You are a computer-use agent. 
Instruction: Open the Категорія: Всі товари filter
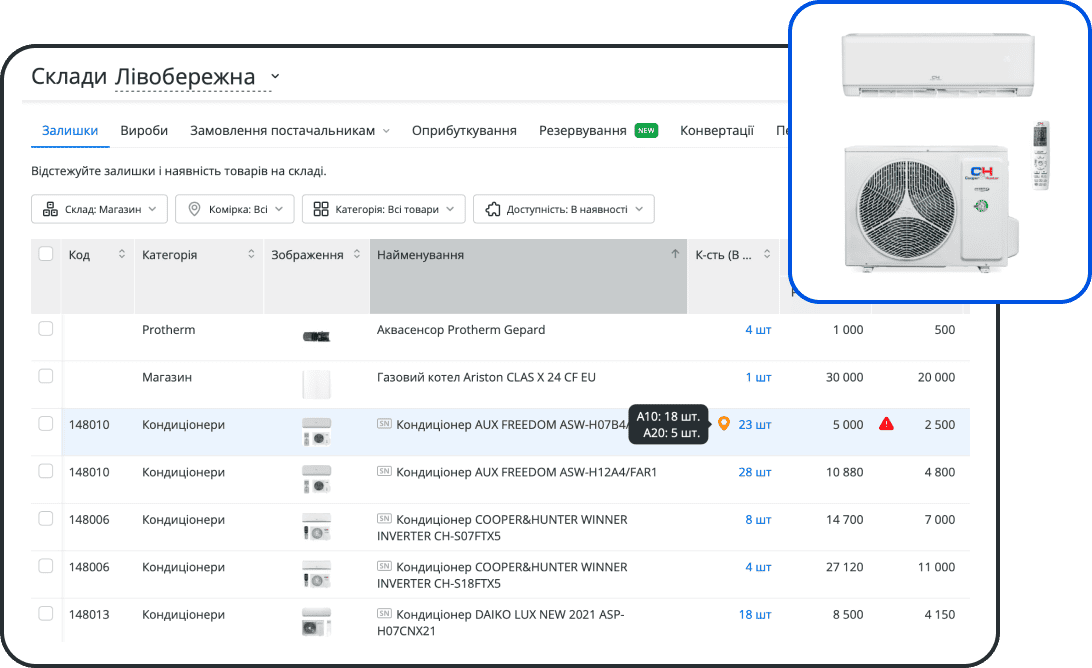click(384, 209)
